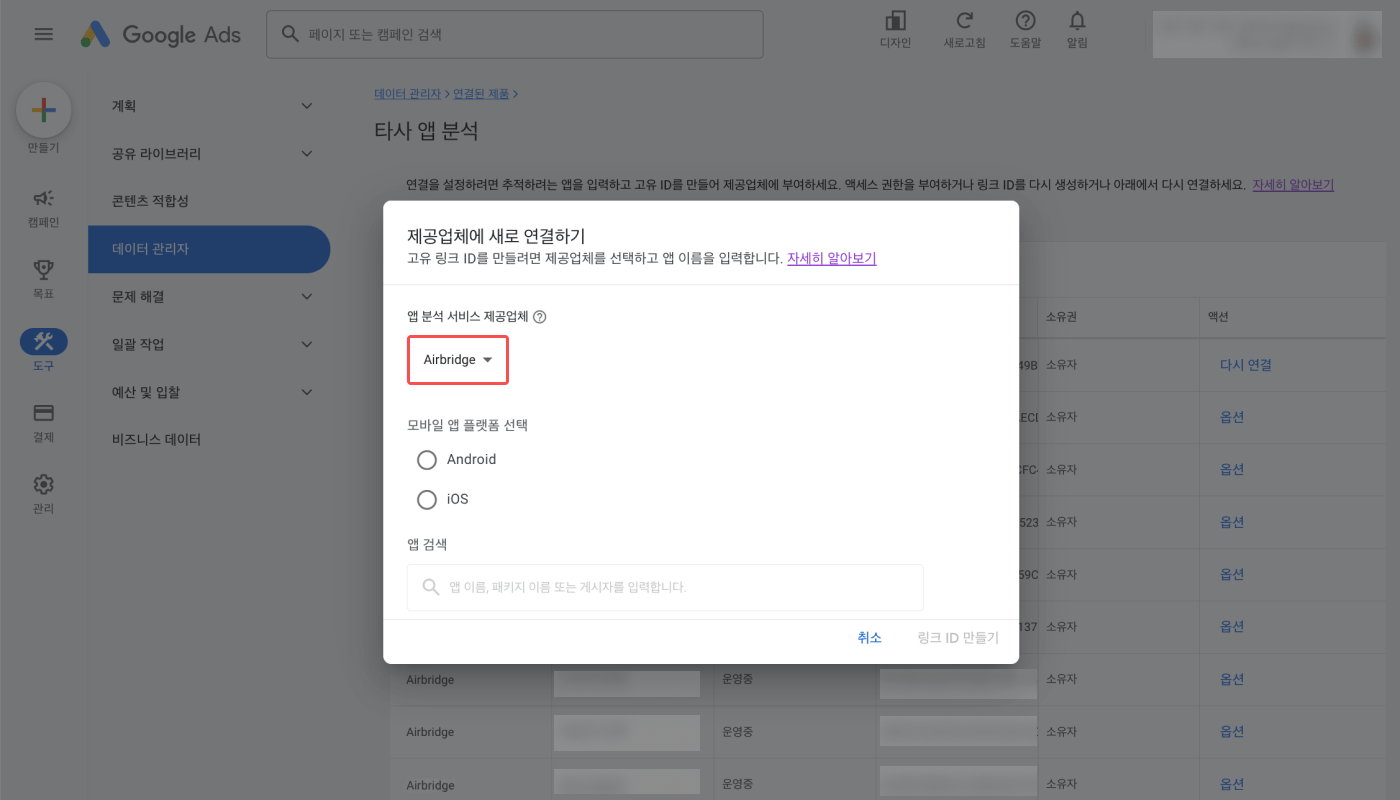1400x800 pixels.
Task: Click the magnifier icon in 앱 검색 field
Action: [431, 587]
